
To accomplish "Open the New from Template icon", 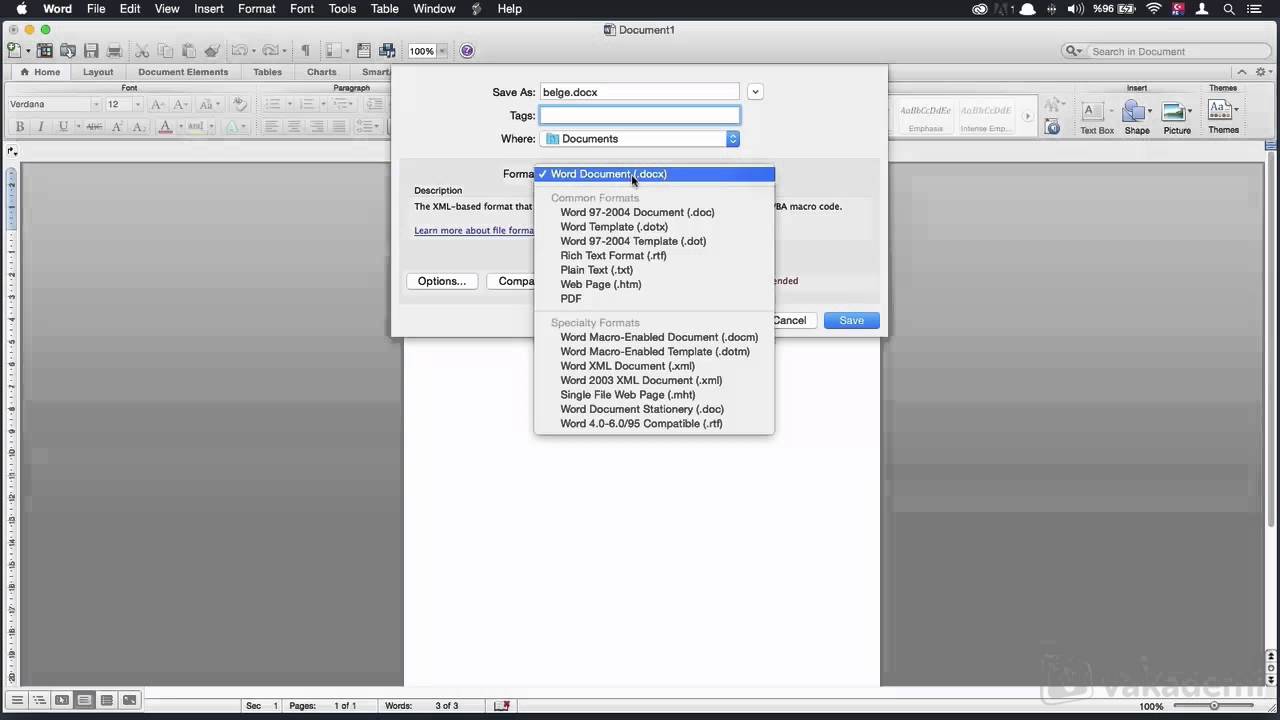I will pyautogui.click(x=45, y=50).
